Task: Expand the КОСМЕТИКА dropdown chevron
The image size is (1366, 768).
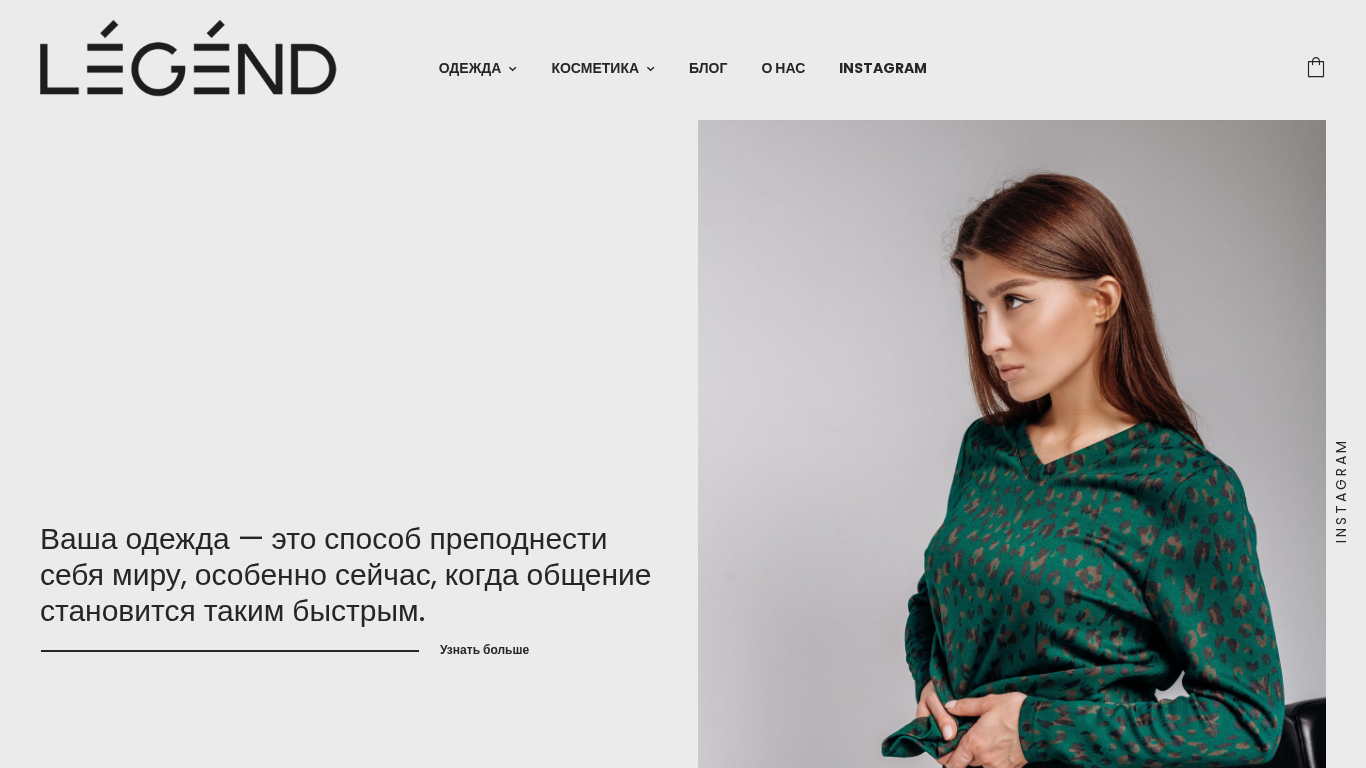Action: (651, 69)
